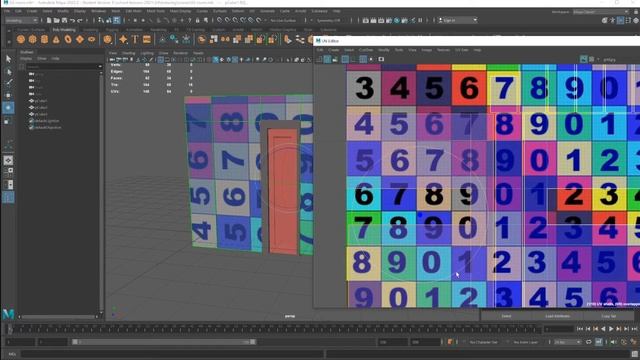Open the Script Editor icon beside the command line

(x=635, y=354)
